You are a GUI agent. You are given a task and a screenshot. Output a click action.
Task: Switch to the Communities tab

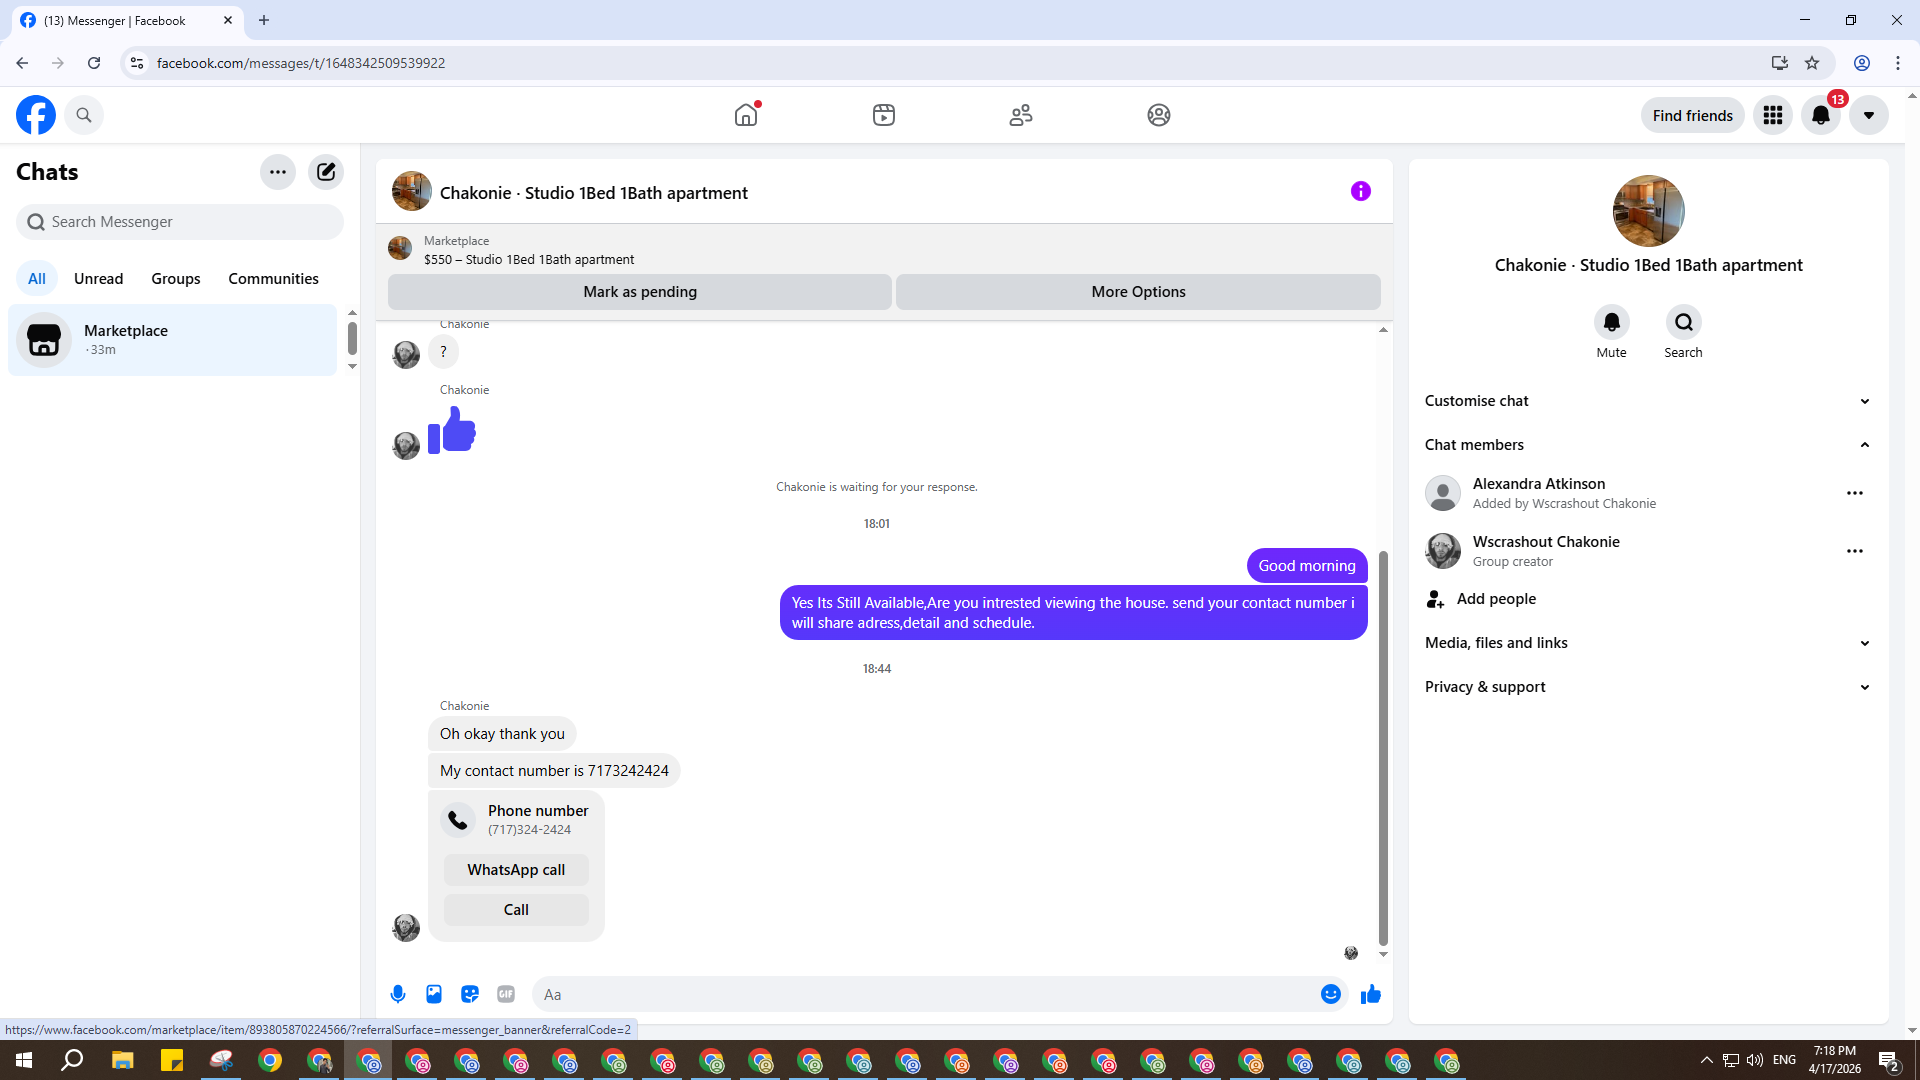pos(273,279)
